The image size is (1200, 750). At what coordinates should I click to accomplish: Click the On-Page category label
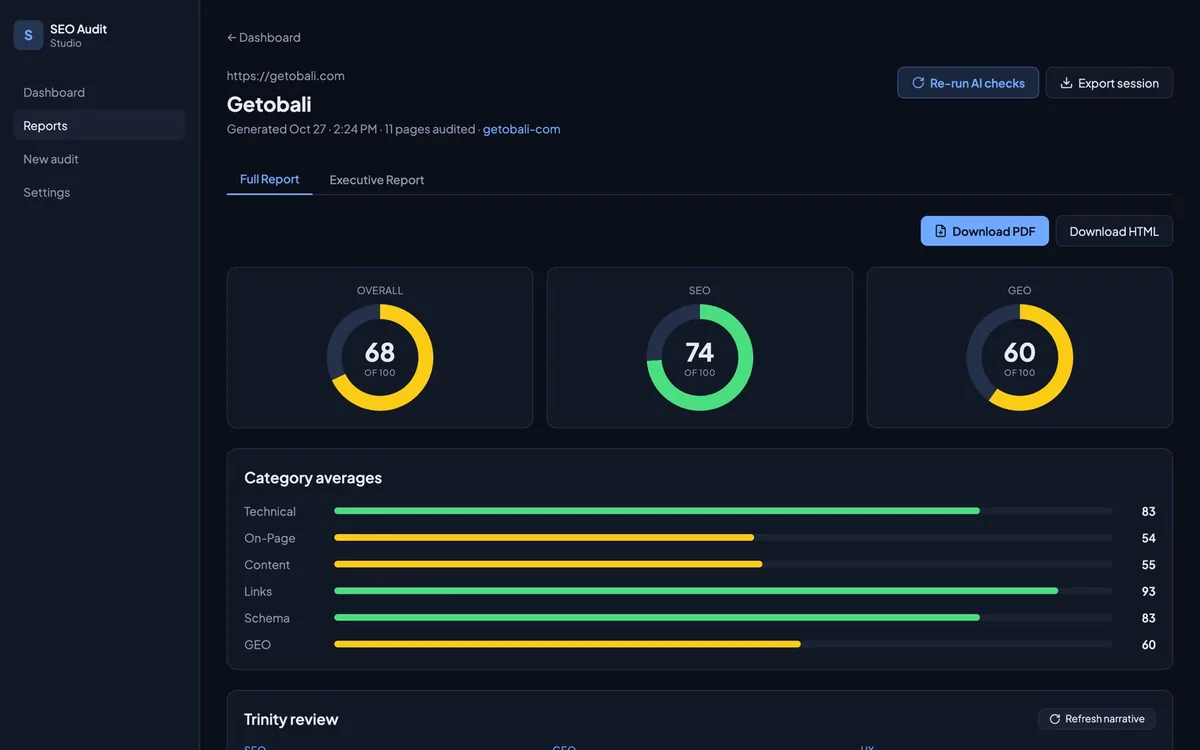[270, 538]
